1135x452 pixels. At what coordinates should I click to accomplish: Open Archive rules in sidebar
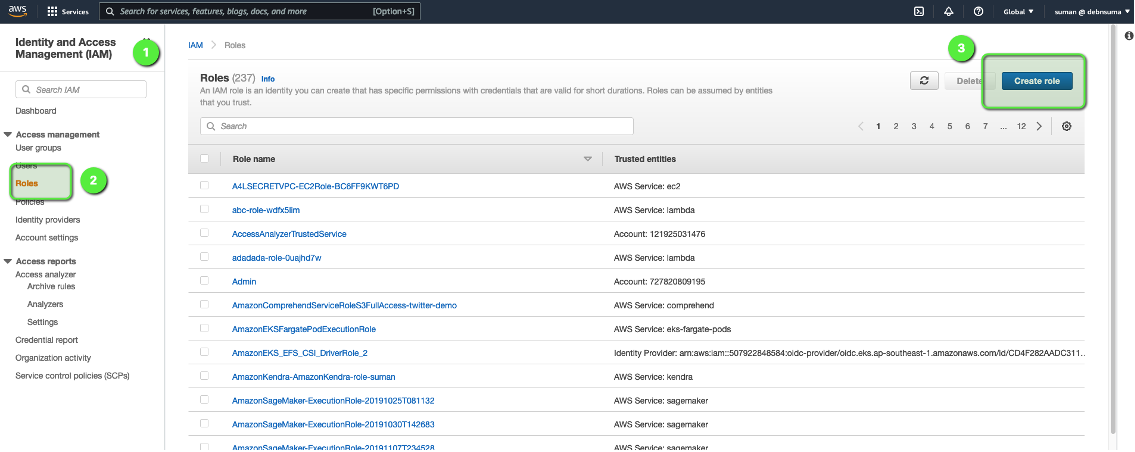pyautogui.click(x=51, y=286)
